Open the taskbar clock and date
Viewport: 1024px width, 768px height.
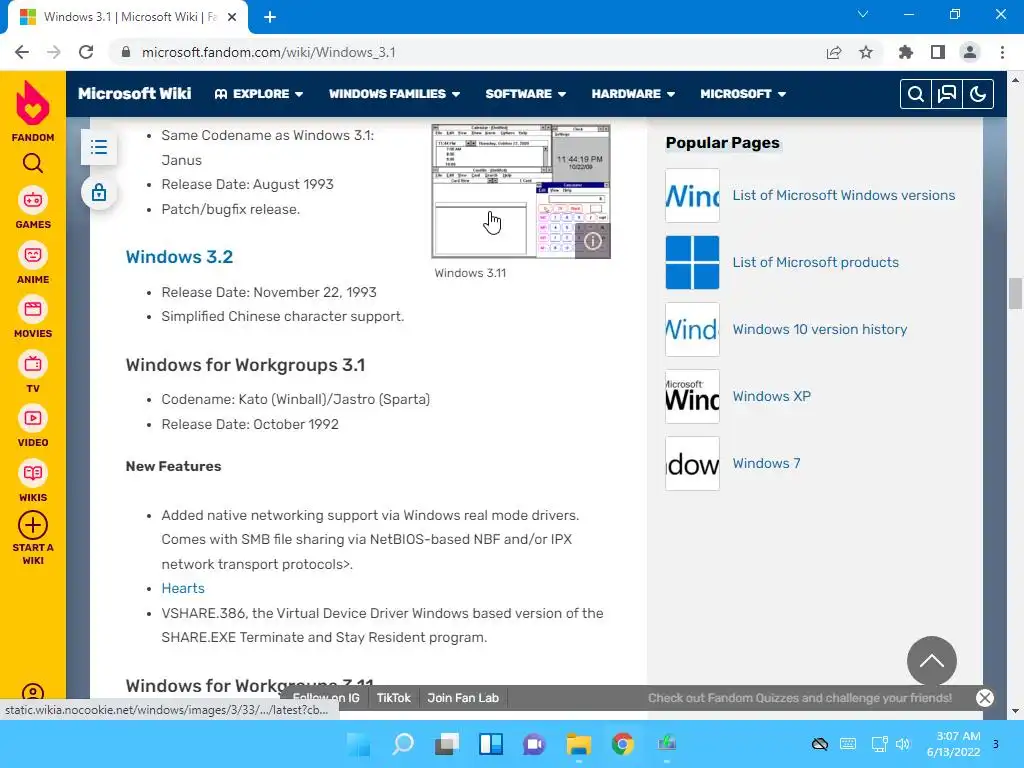click(x=953, y=744)
